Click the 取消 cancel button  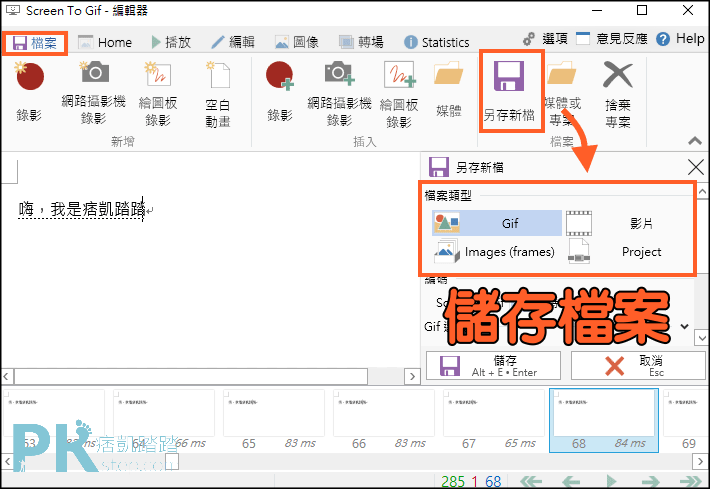(638, 365)
